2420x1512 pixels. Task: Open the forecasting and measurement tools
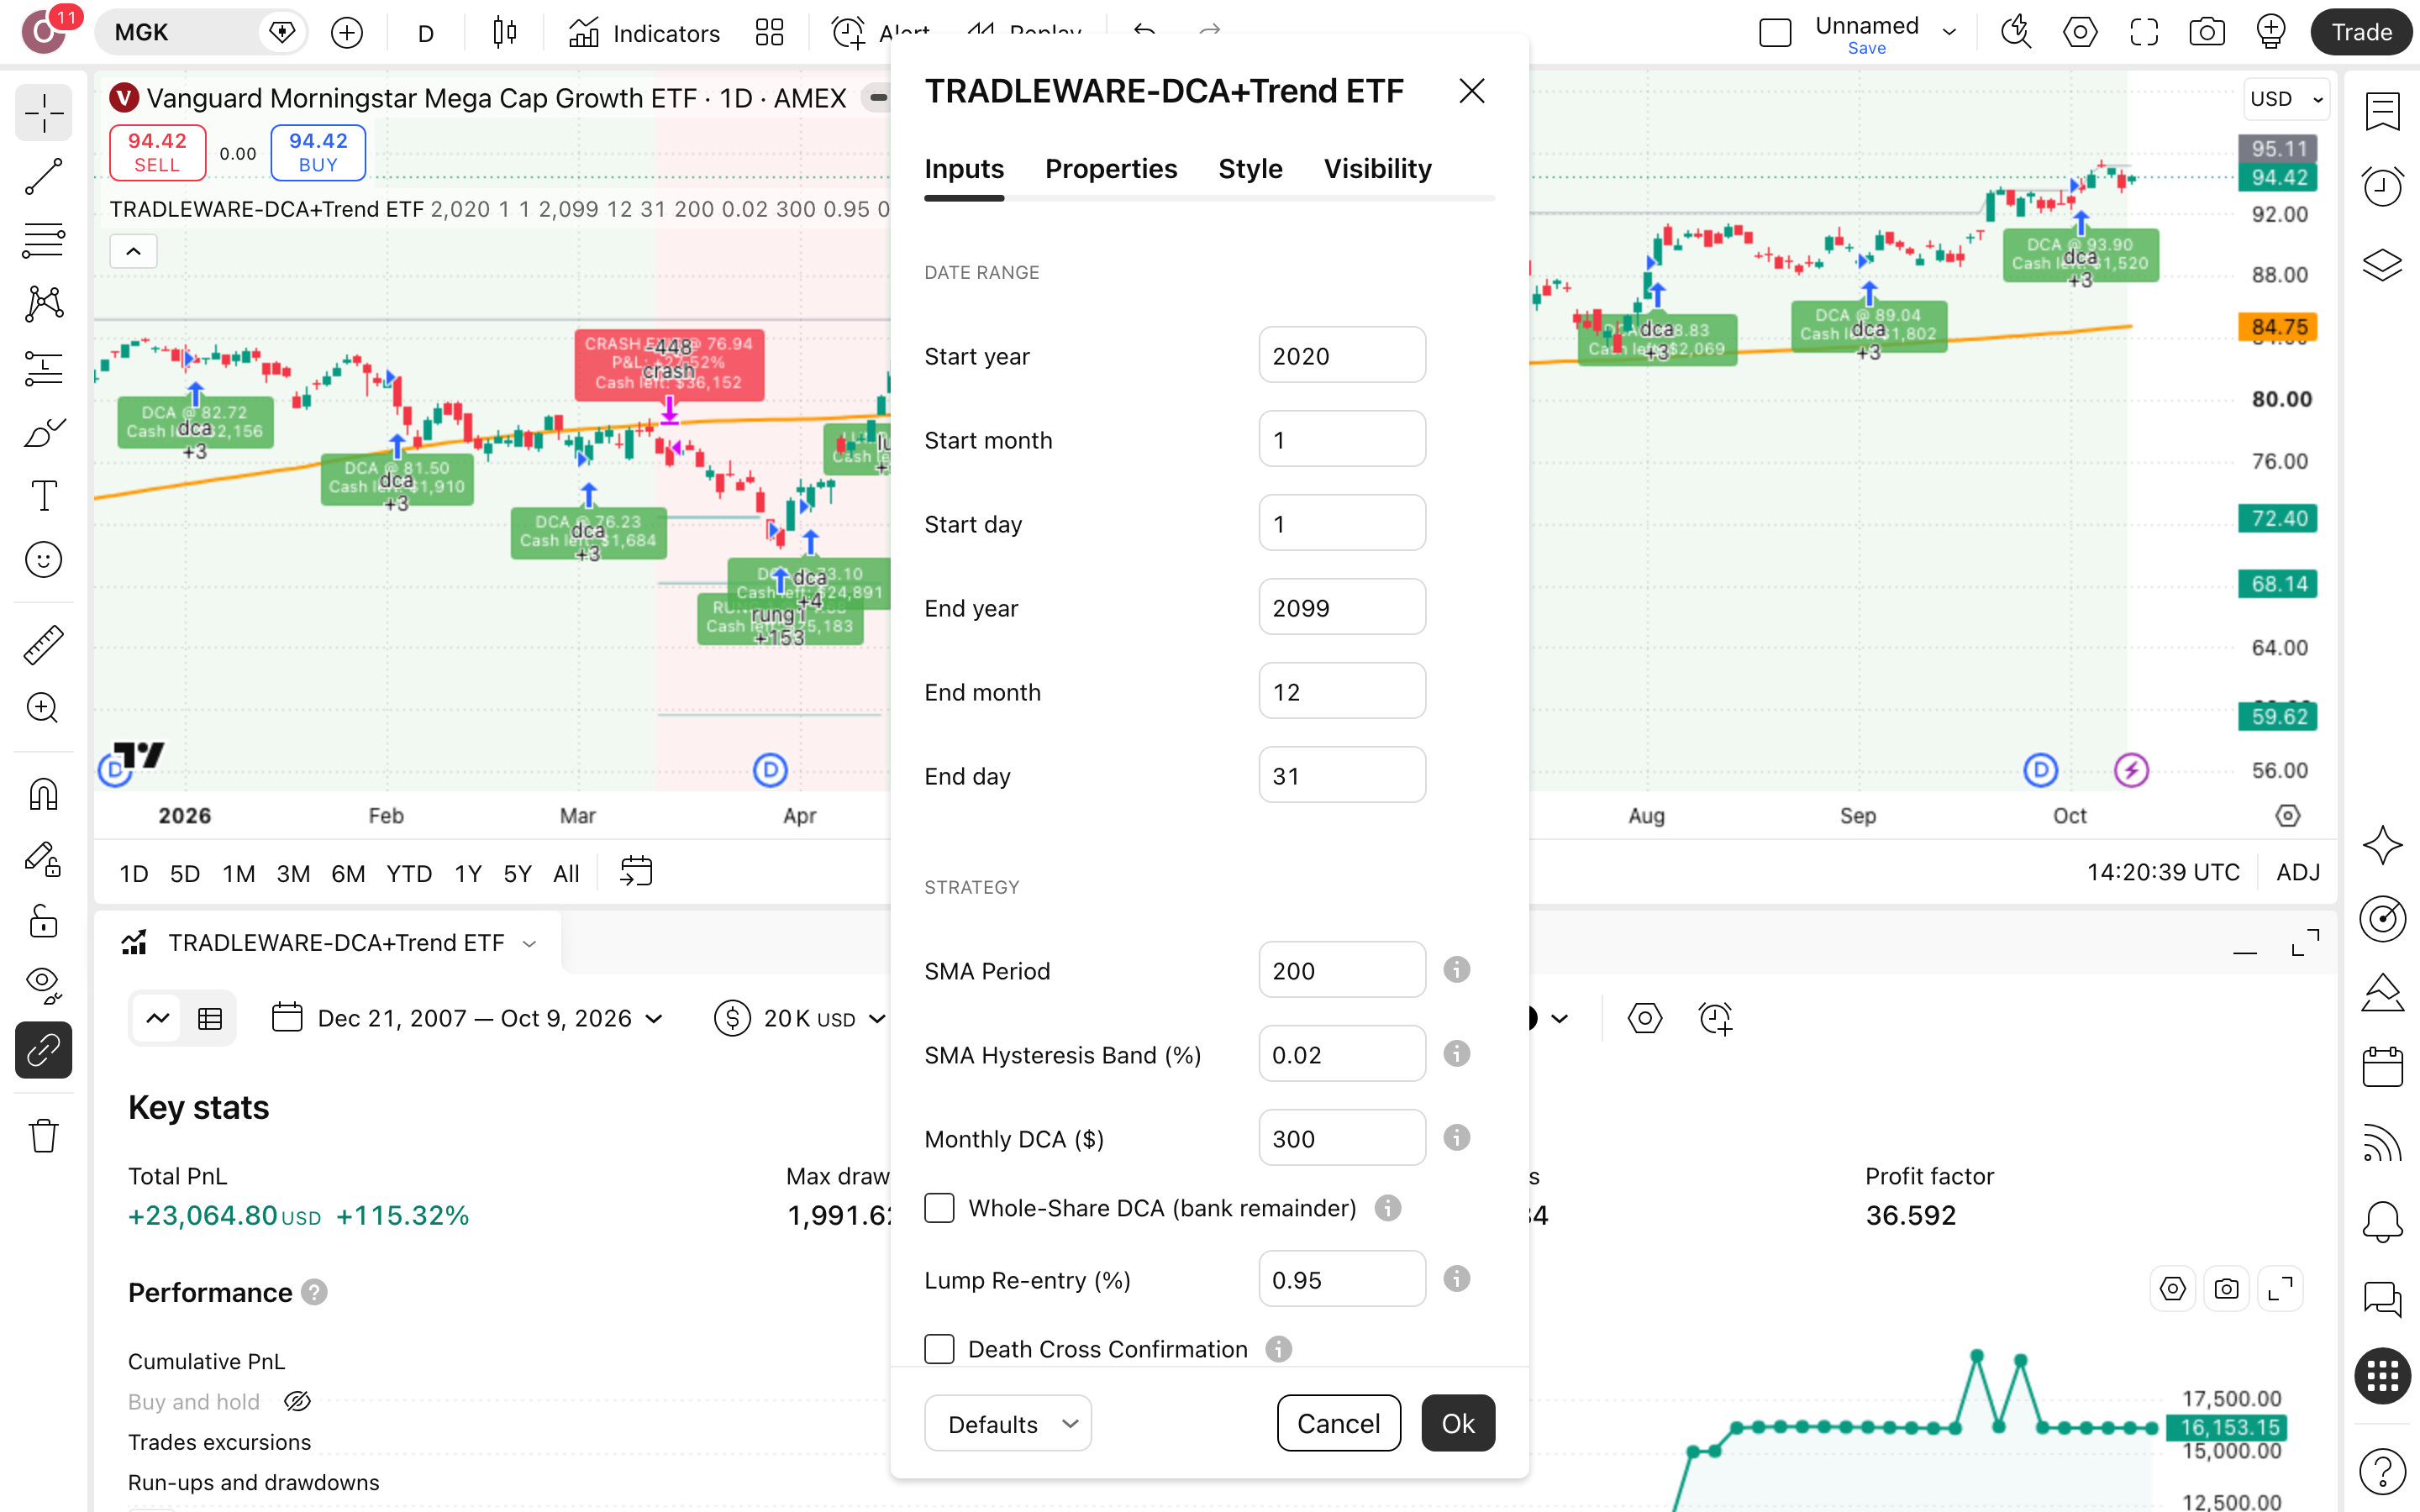coord(43,368)
